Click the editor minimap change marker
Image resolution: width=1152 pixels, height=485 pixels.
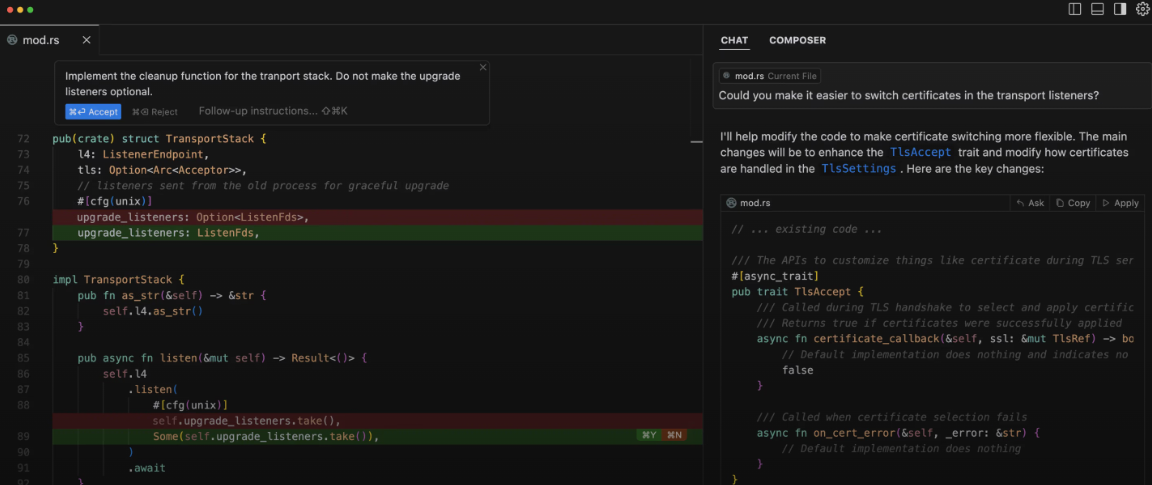[x=696, y=142]
